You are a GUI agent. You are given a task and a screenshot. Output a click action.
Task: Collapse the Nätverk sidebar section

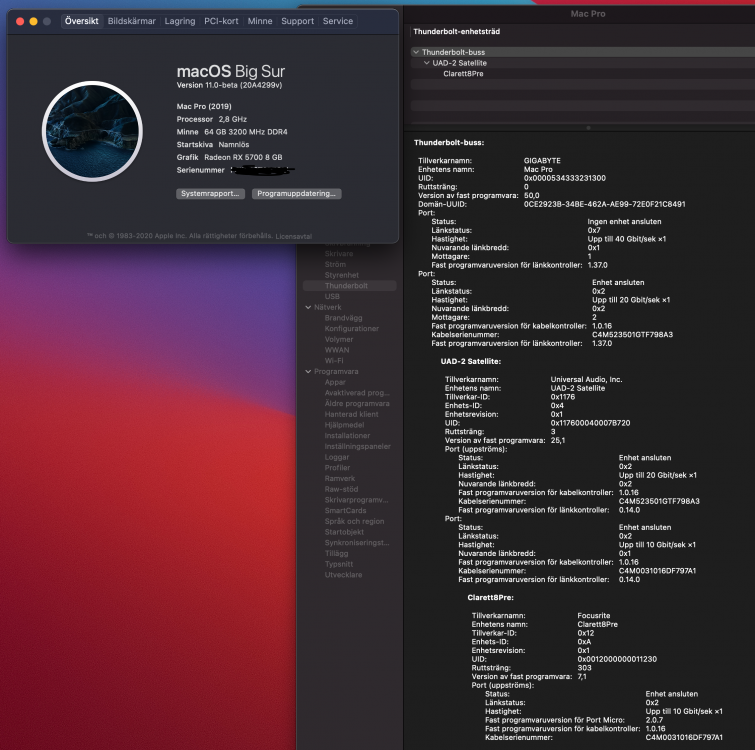[308, 307]
